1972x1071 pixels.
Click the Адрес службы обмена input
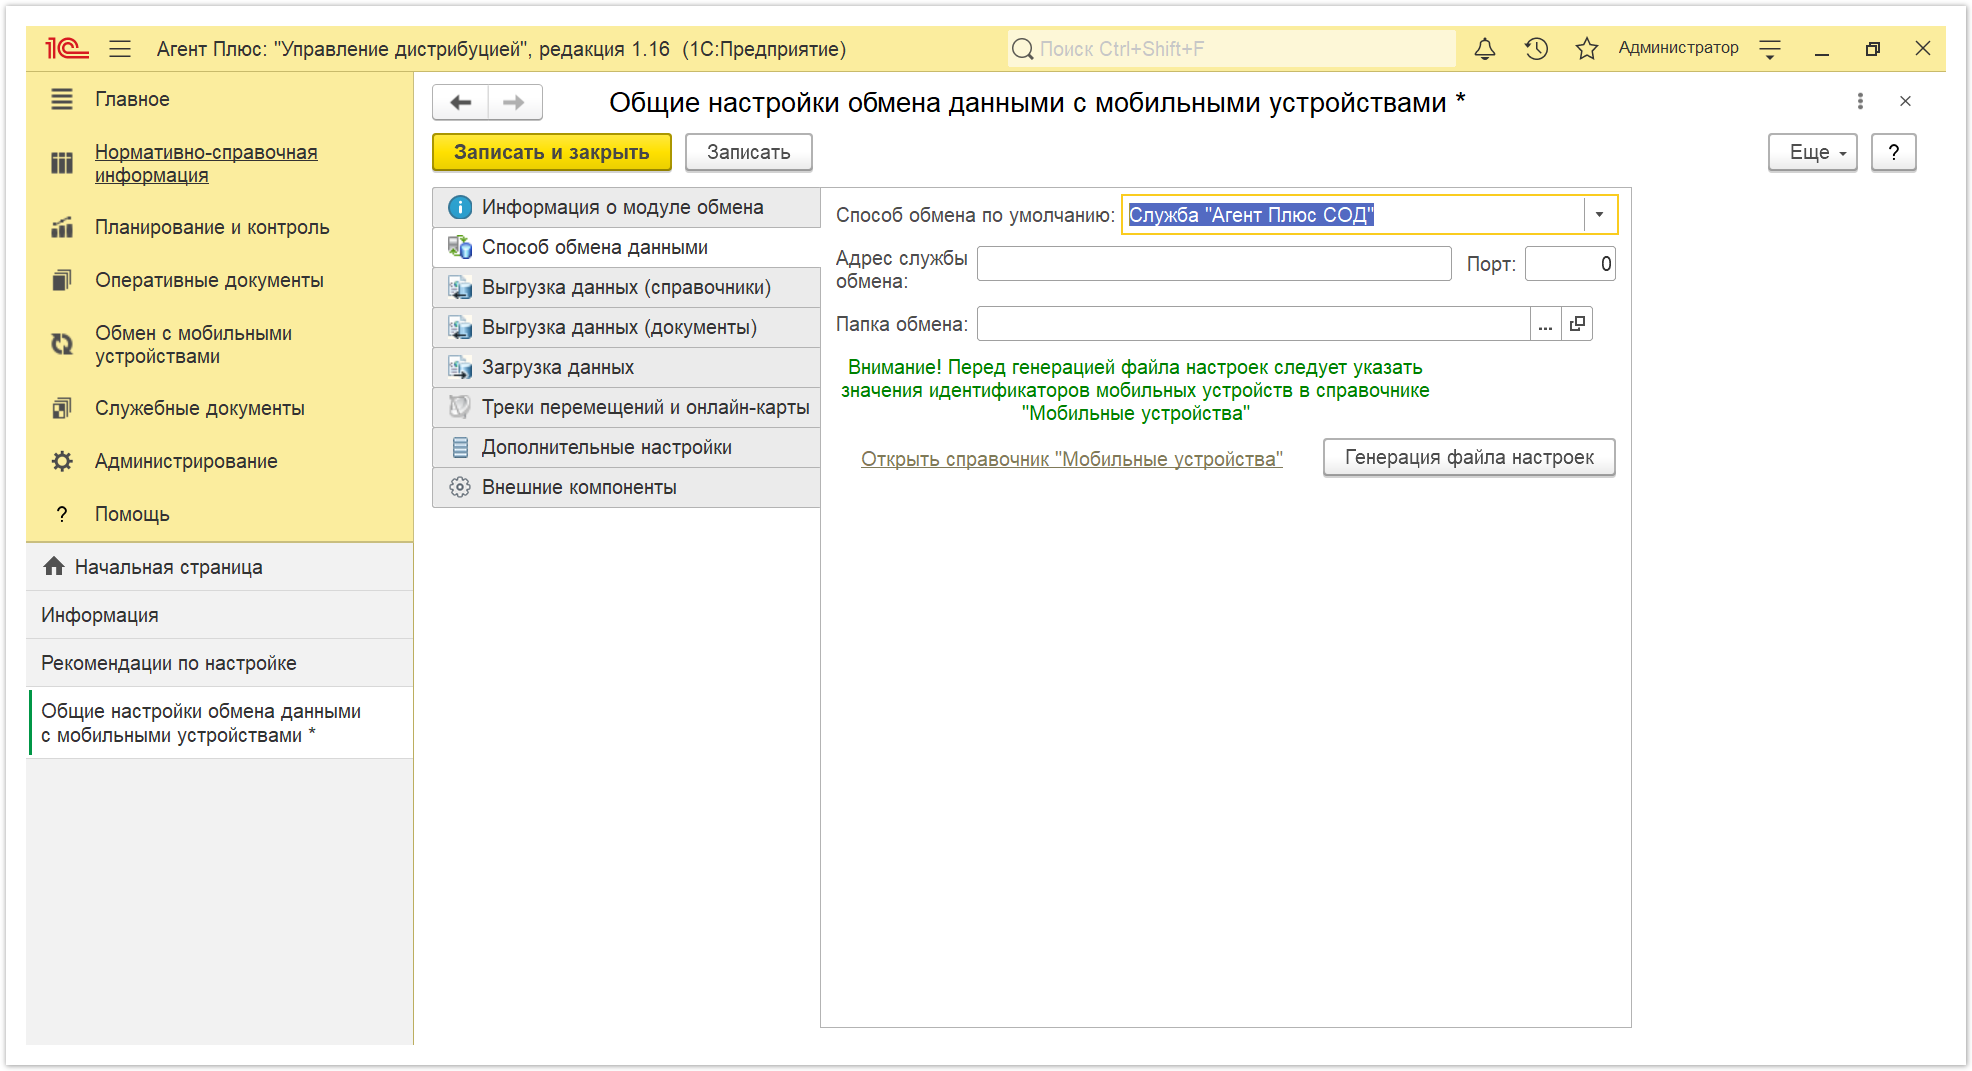pos(1214,264)
